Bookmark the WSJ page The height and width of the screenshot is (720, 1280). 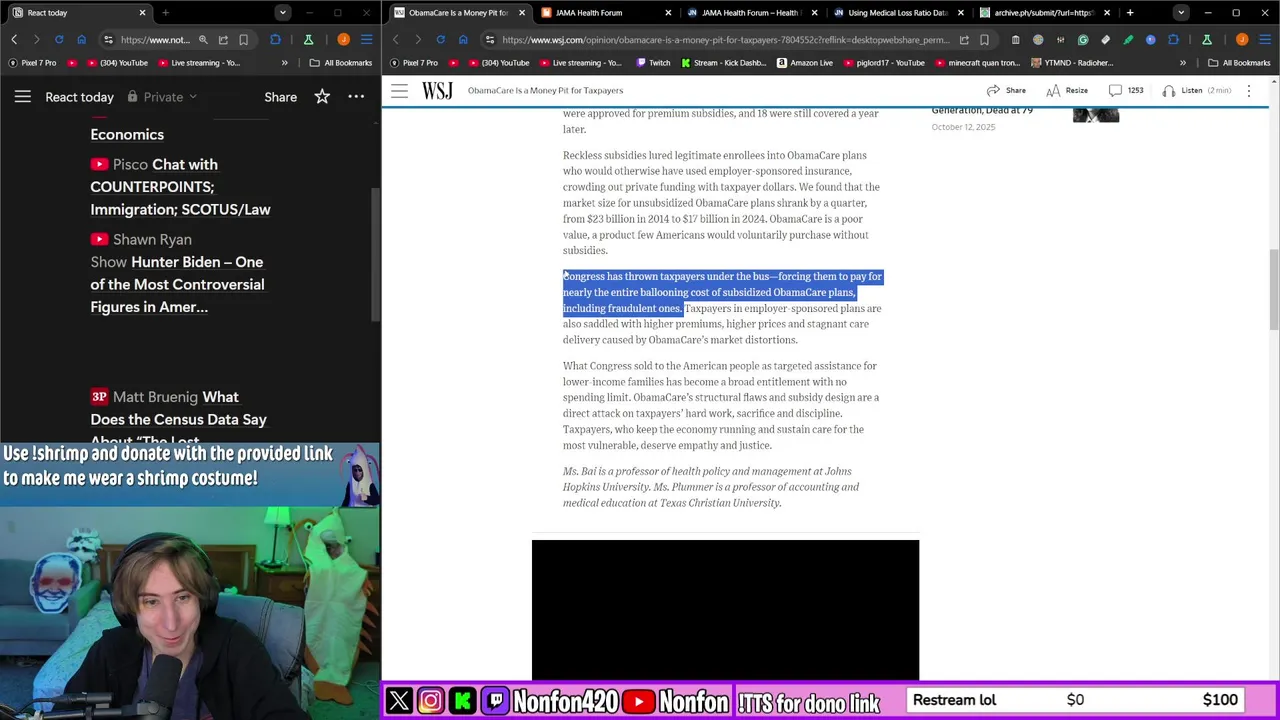point(985,39)
